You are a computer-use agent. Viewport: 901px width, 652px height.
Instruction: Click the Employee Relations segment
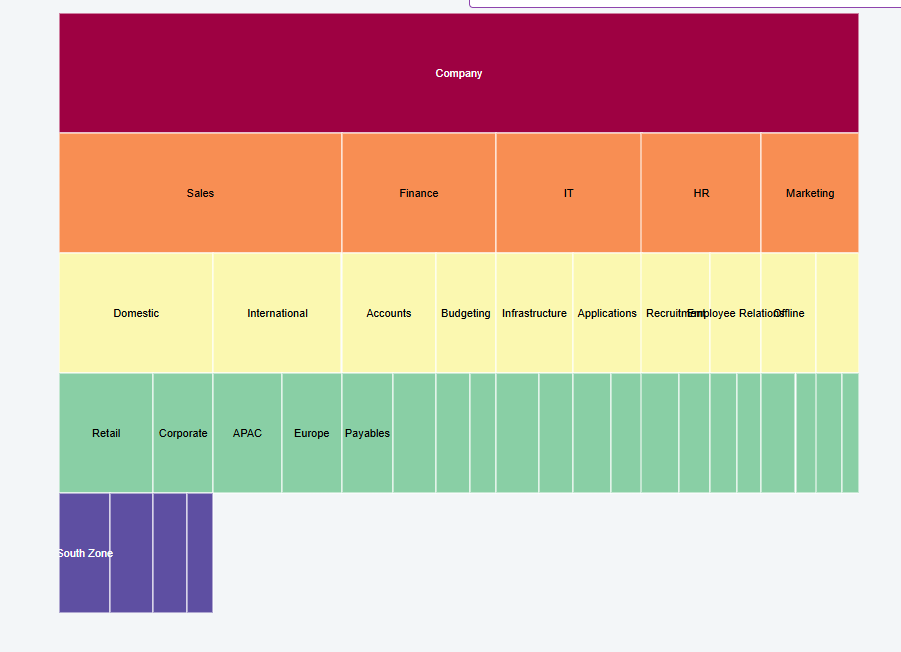coord(736,313)
